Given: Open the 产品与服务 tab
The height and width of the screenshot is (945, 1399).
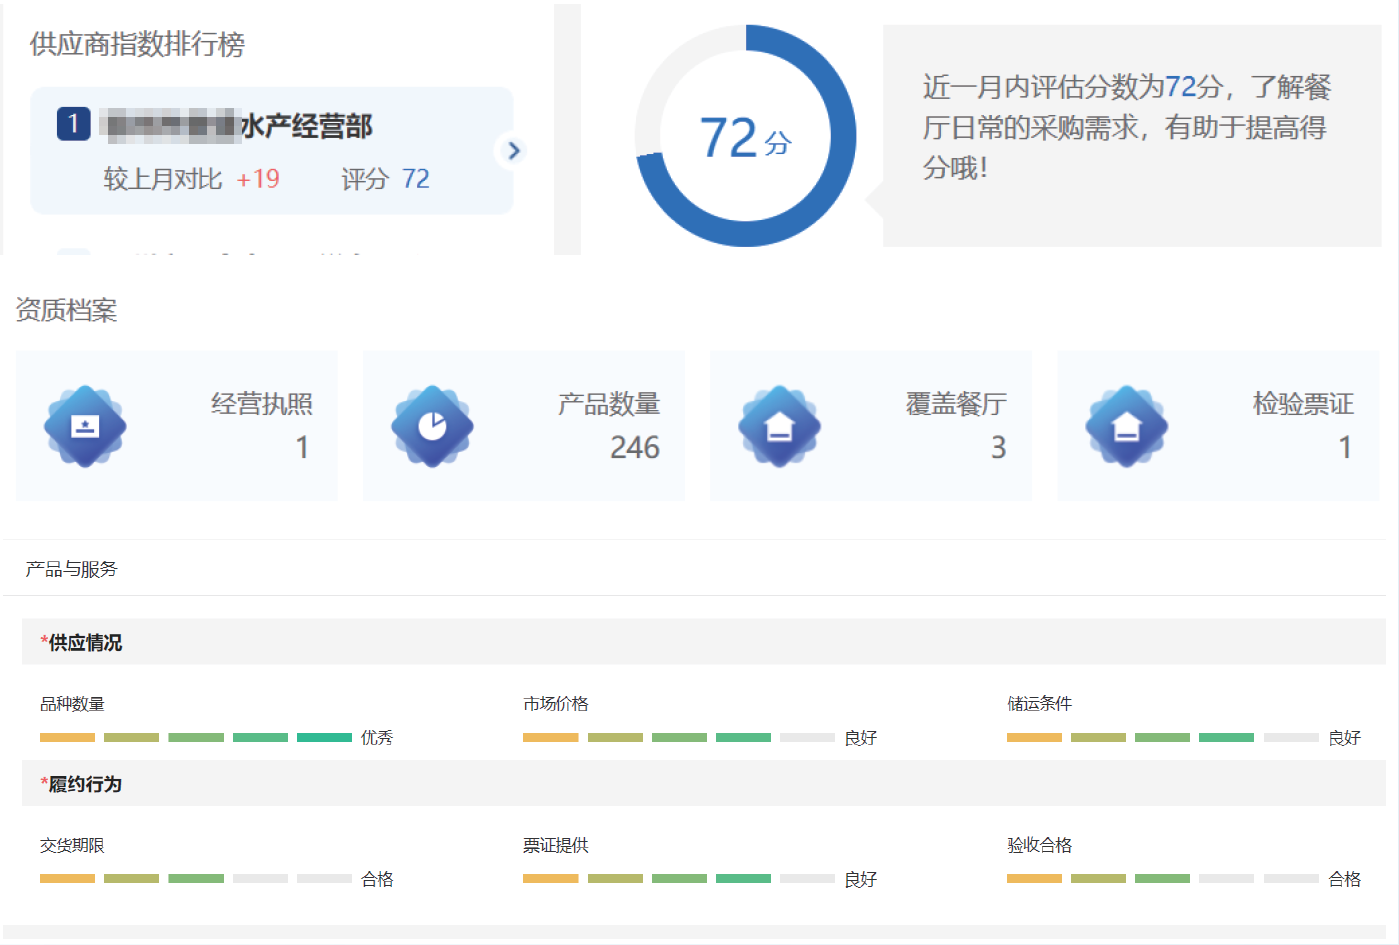Looking at the screenshot, I should pyautogui.click(x=71, y=569).
